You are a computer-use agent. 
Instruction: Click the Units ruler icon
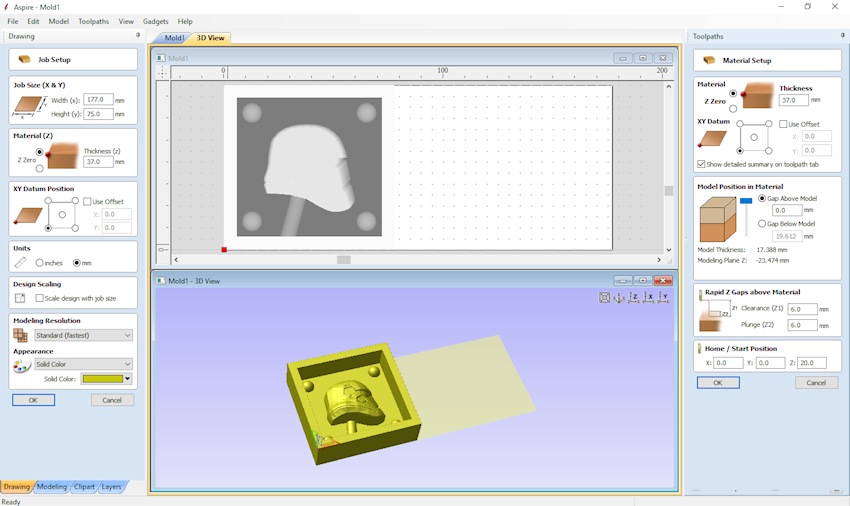point(21,262)
